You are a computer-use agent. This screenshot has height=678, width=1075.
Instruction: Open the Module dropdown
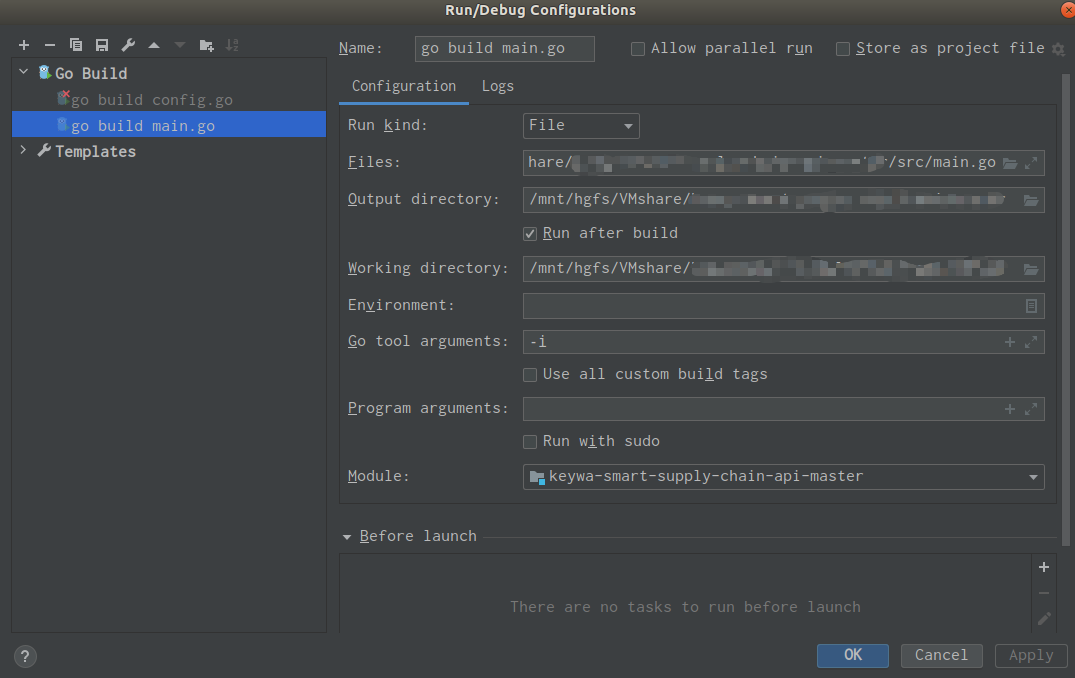pyautogui.click(x=783, y=477)
